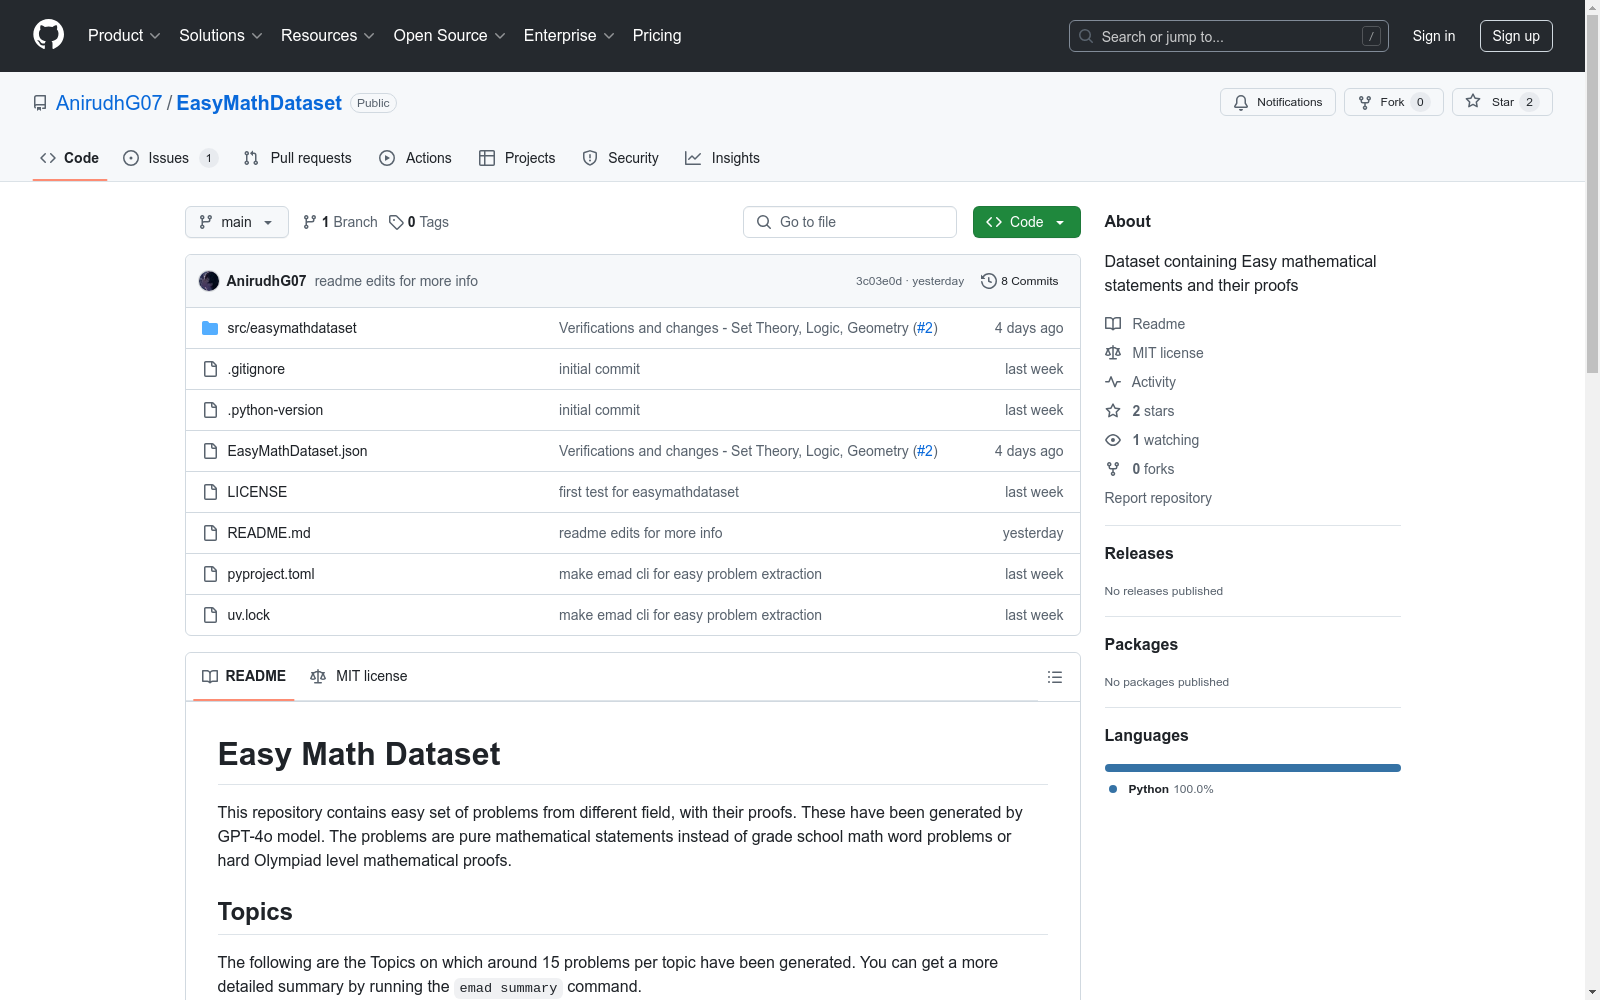Click the branch icon next to 1 Branch
Image resolution: width=1600 pixels, height=1000 pixels.
click(x=310, y=222)
